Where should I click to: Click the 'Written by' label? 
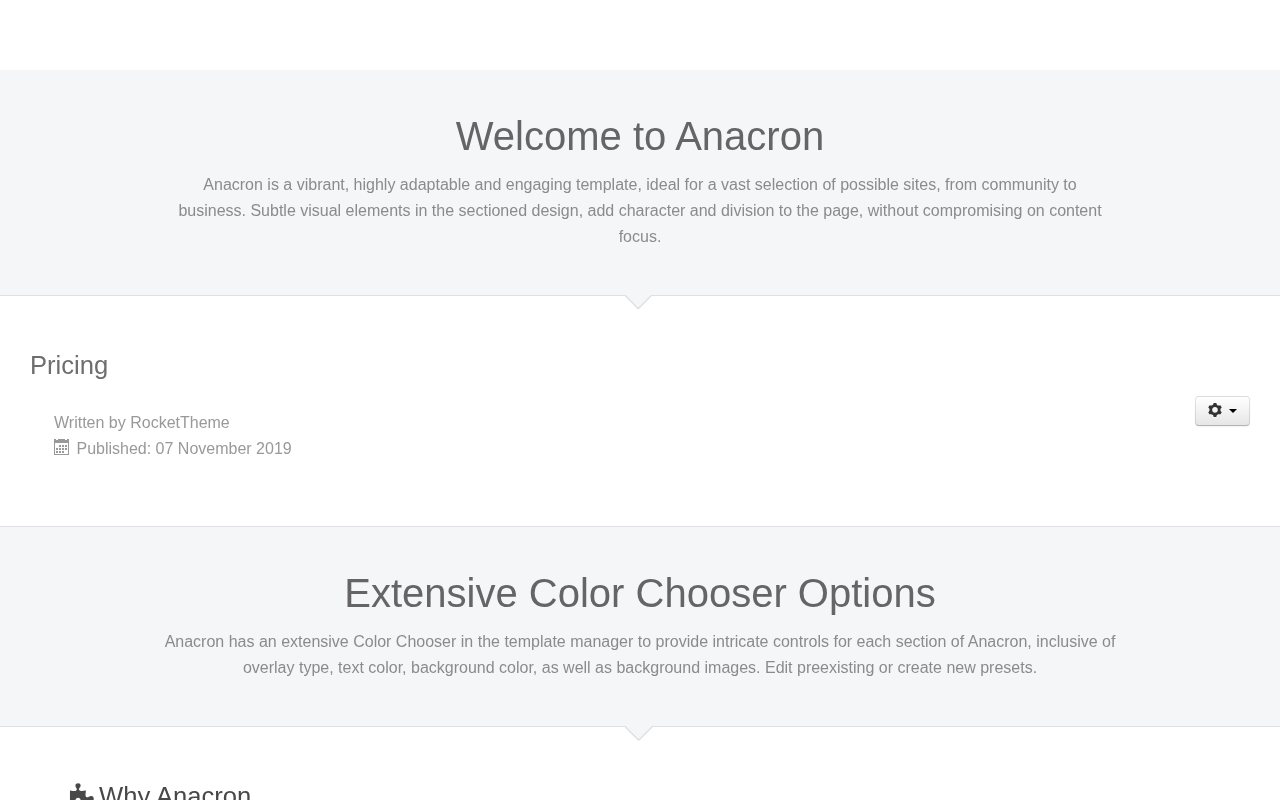coord(90,422)
